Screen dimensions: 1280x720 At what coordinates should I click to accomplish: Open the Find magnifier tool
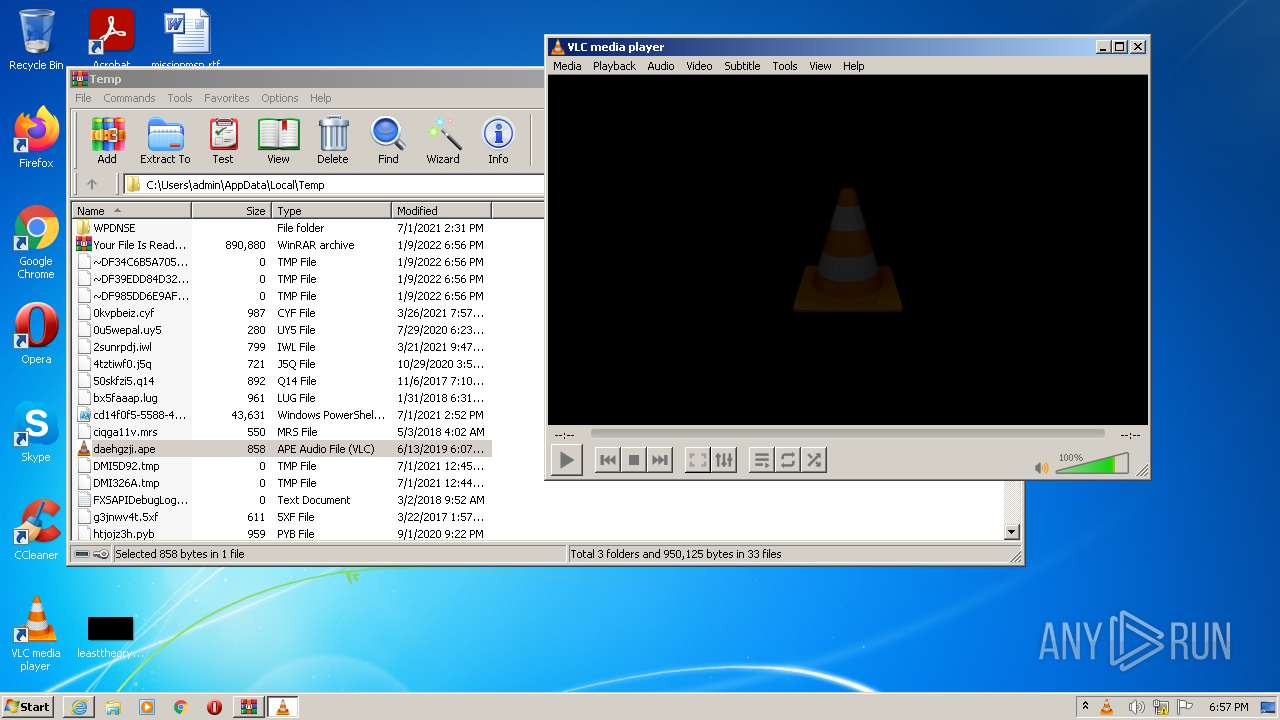[x=388, y=140]
